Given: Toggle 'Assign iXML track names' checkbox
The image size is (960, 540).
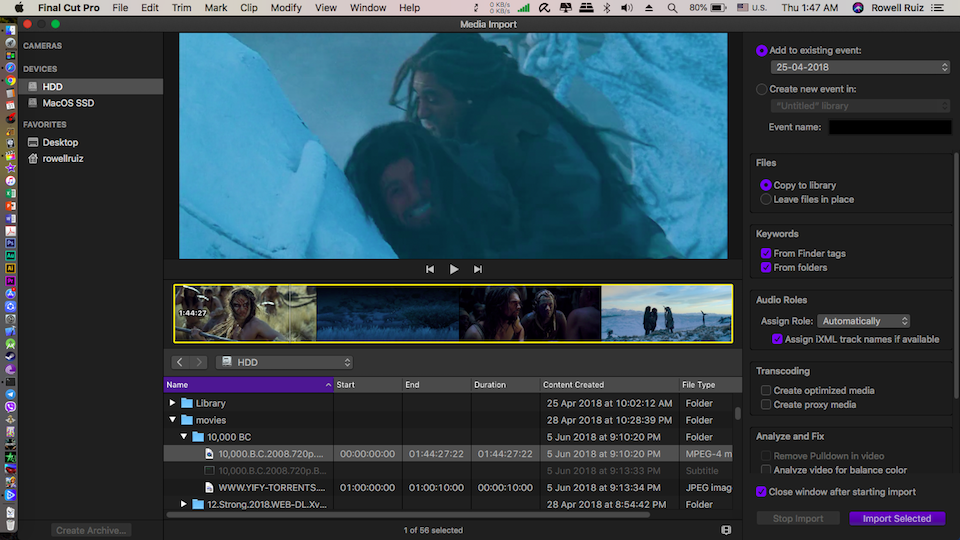Looking at the screenshot, I should pyautogui.click(x=777, y=339).
